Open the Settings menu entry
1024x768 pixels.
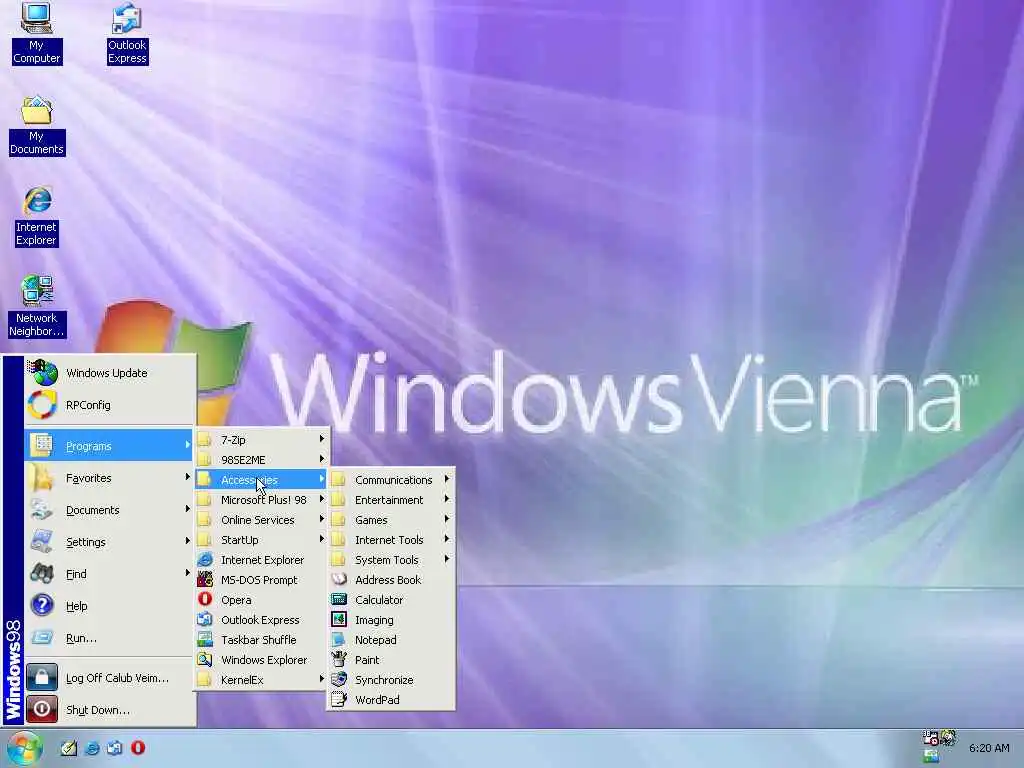click(109, 542)
